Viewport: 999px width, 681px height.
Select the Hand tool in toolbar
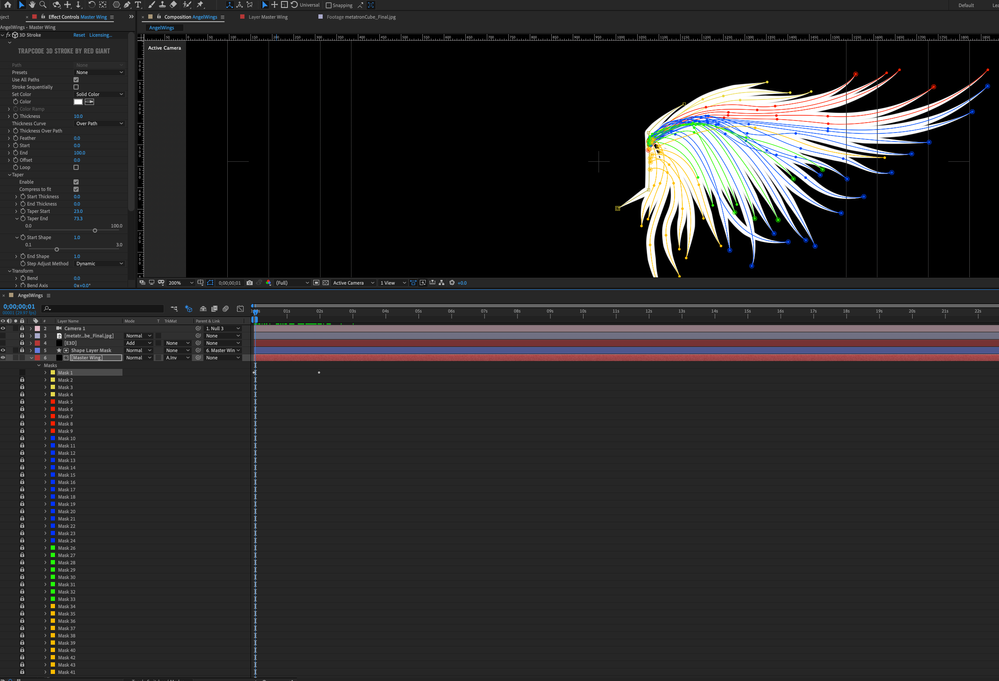pyautogui.click(x=32, y=5)
